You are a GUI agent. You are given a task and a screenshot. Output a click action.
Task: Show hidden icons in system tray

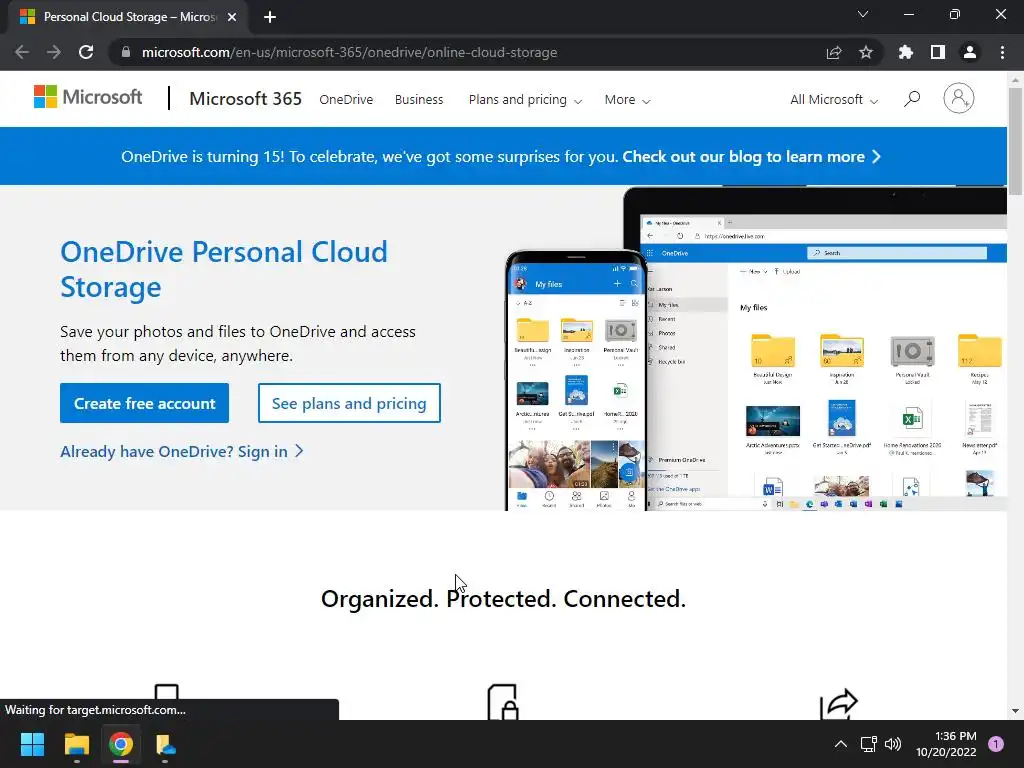point(840,744)
